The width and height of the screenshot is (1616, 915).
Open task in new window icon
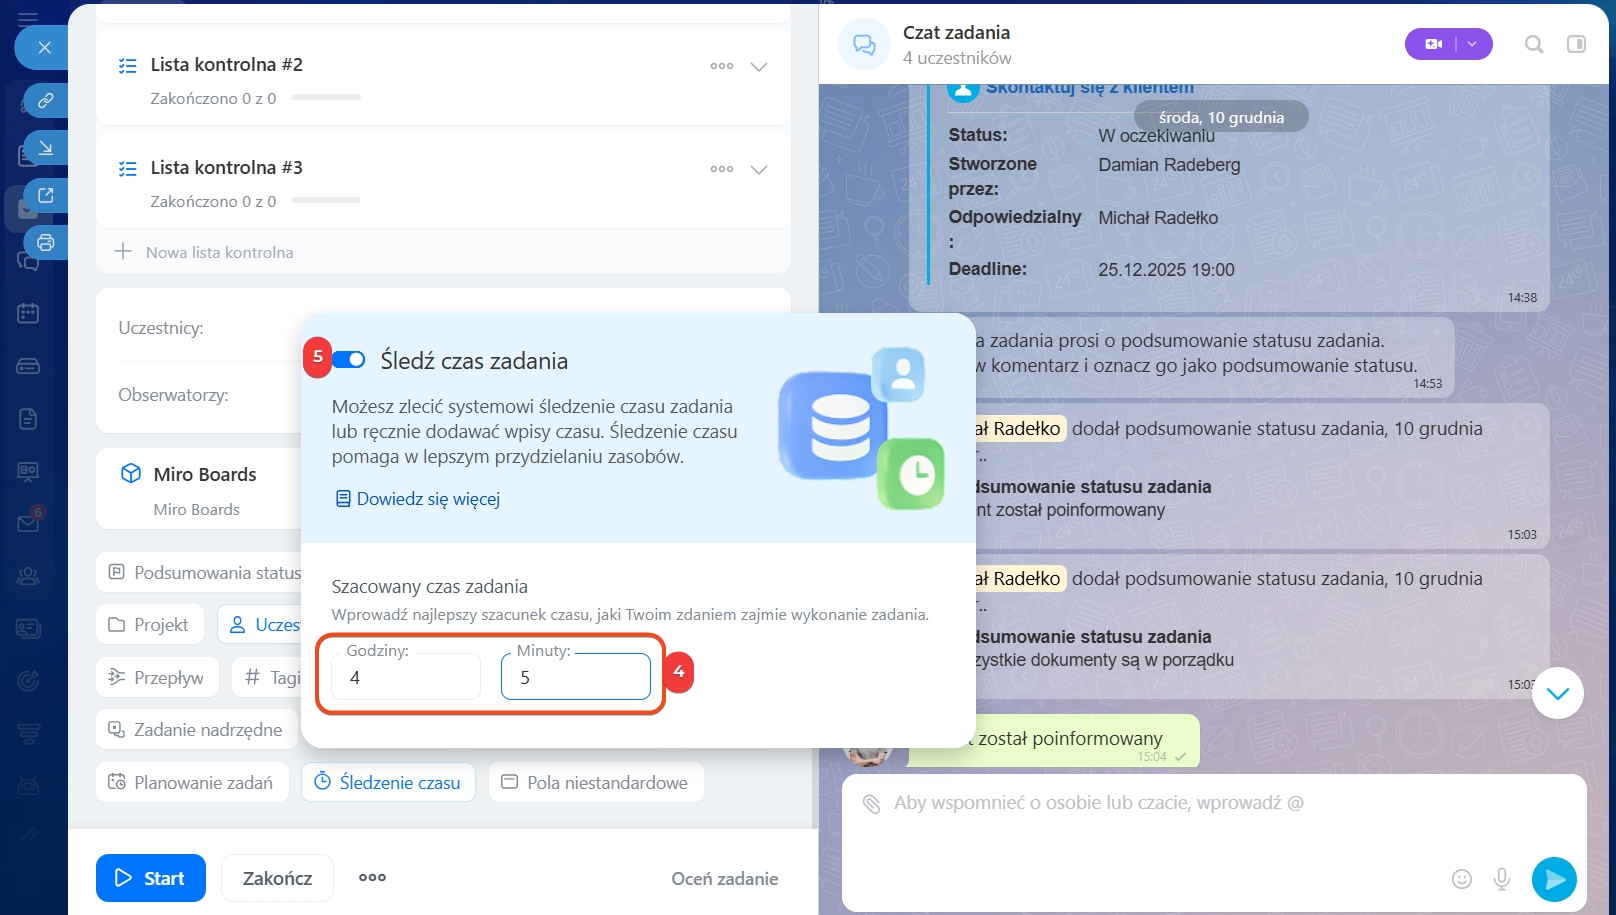45,196
